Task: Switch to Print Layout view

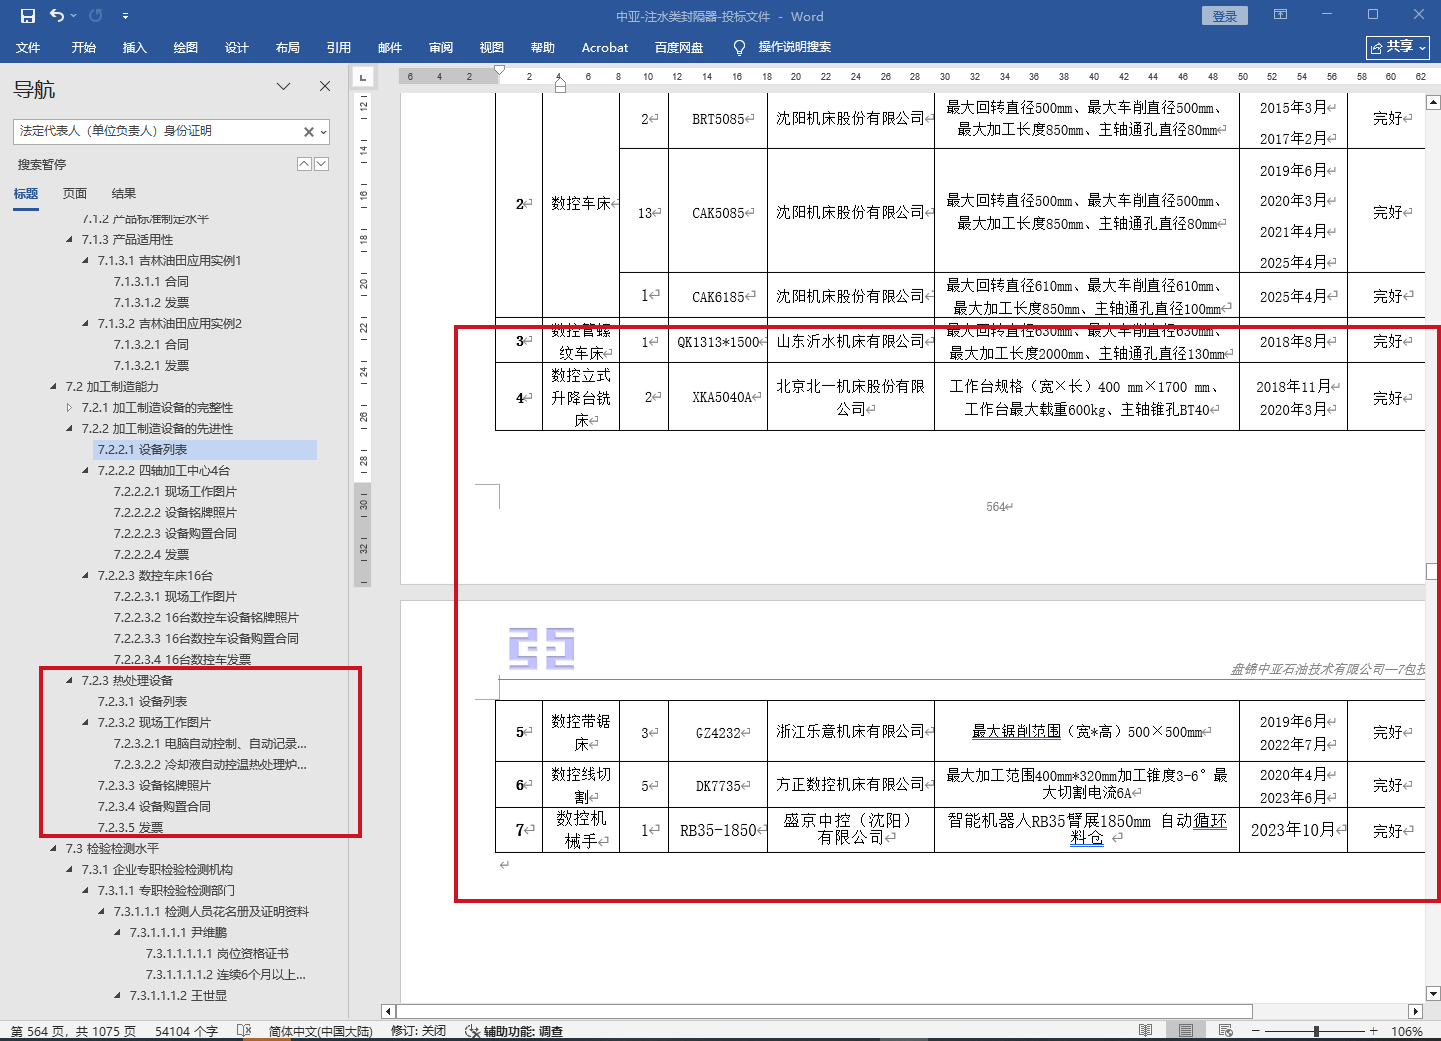Action: [x=1186, y=1031]
